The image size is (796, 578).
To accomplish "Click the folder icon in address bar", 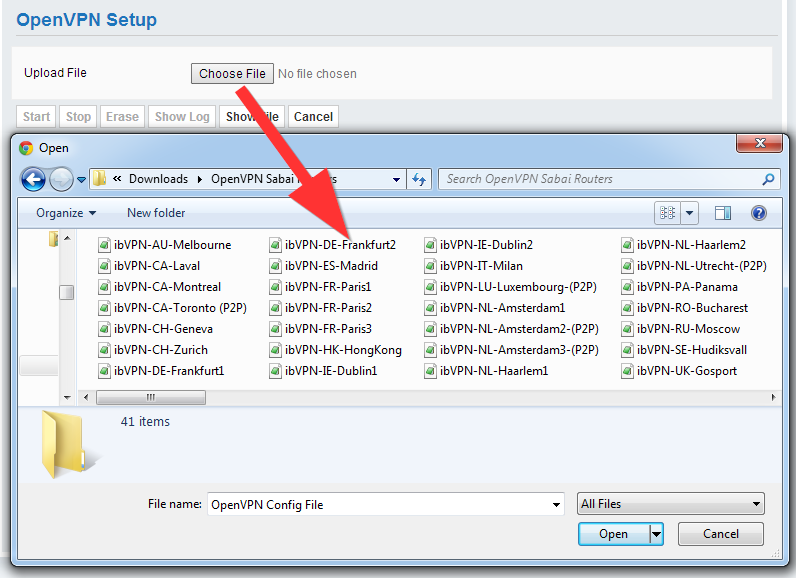I will point(100,179).
